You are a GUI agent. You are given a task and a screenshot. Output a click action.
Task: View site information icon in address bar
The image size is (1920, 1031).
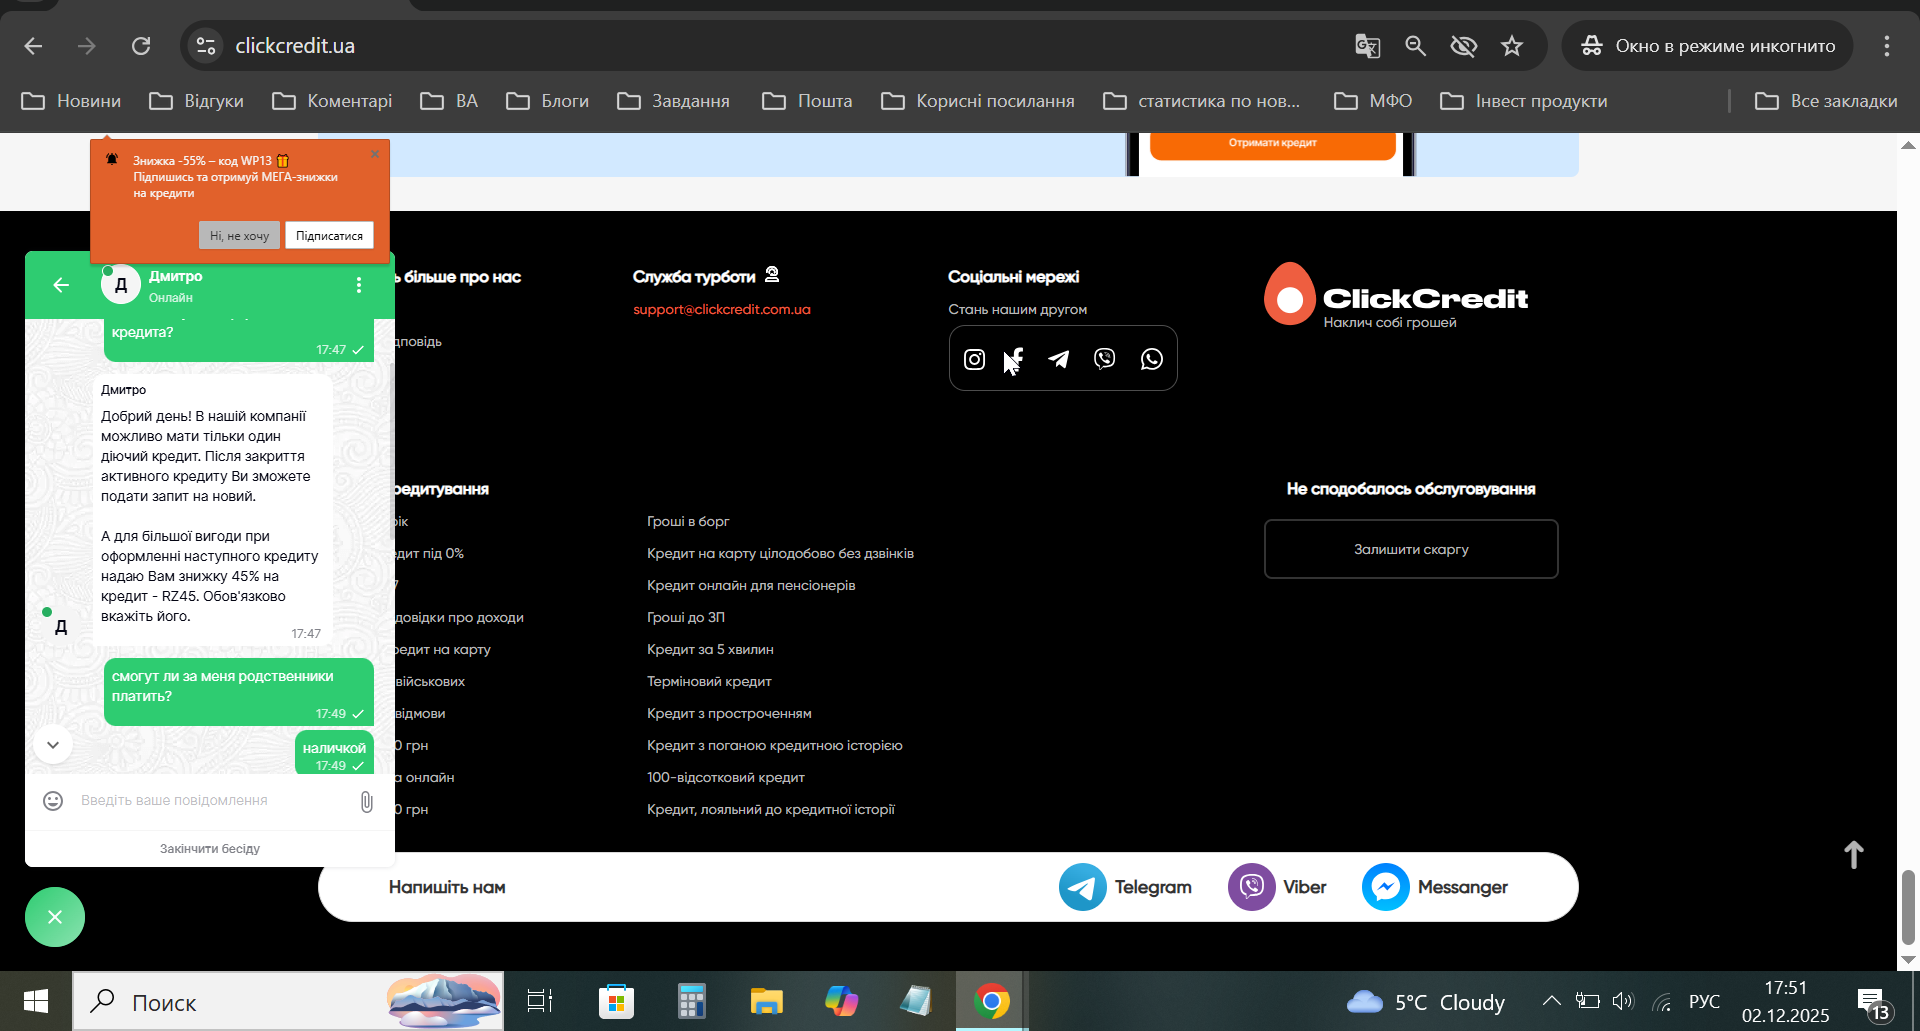click(x=206, y=46)
